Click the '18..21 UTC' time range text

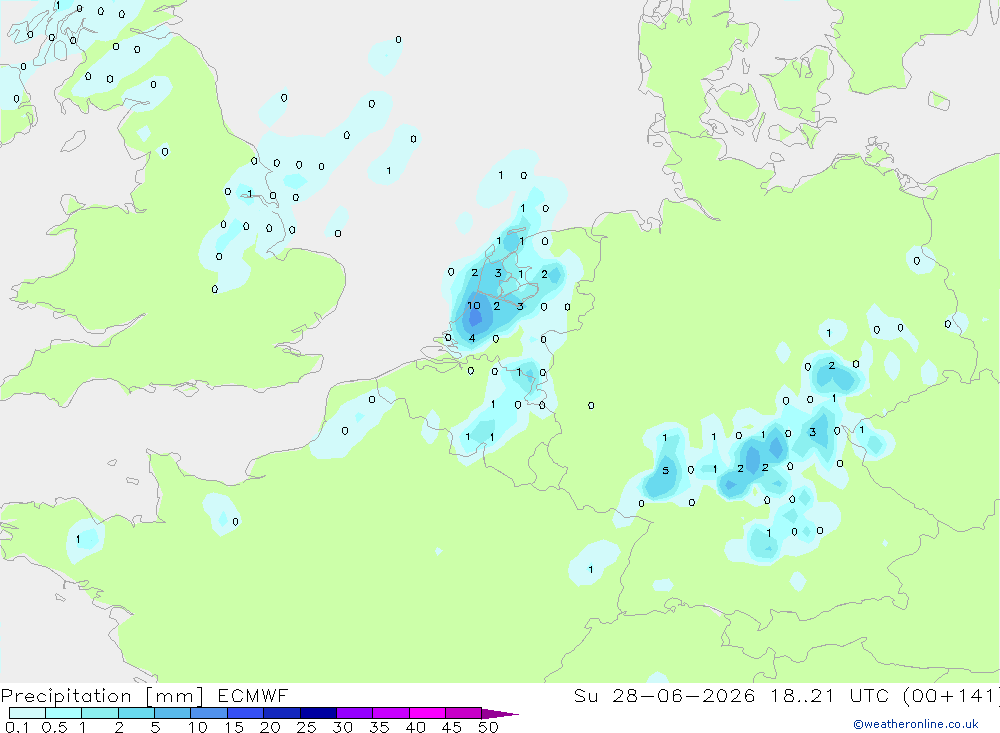pyautogui.click(x=829, y=695)
